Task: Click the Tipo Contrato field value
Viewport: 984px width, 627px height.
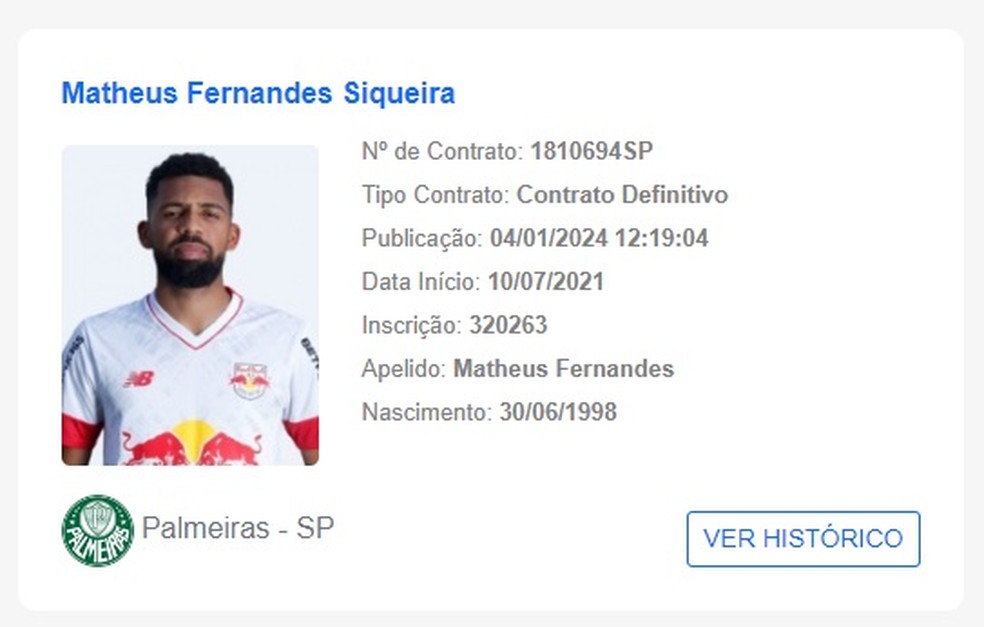Action: 622,195
